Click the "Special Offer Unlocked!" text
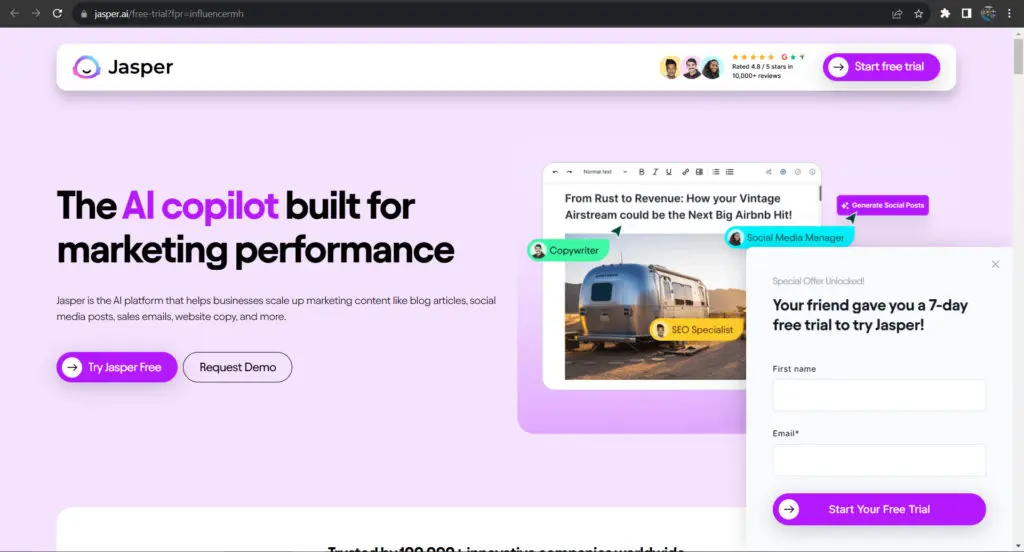This screenshot has height=552, width=1024. (818, 281)
